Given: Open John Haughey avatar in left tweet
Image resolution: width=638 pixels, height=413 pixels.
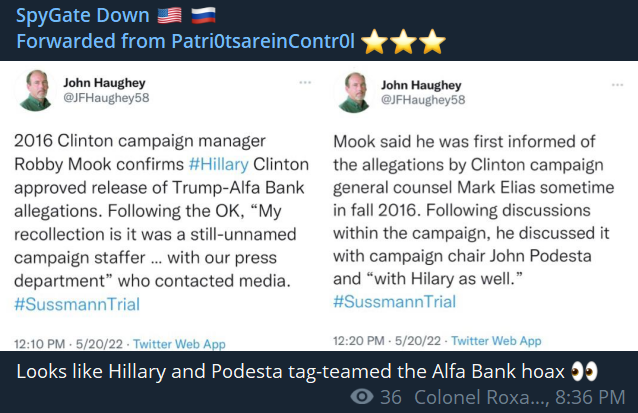Looking at the screenshot, I should pos(35,91).
